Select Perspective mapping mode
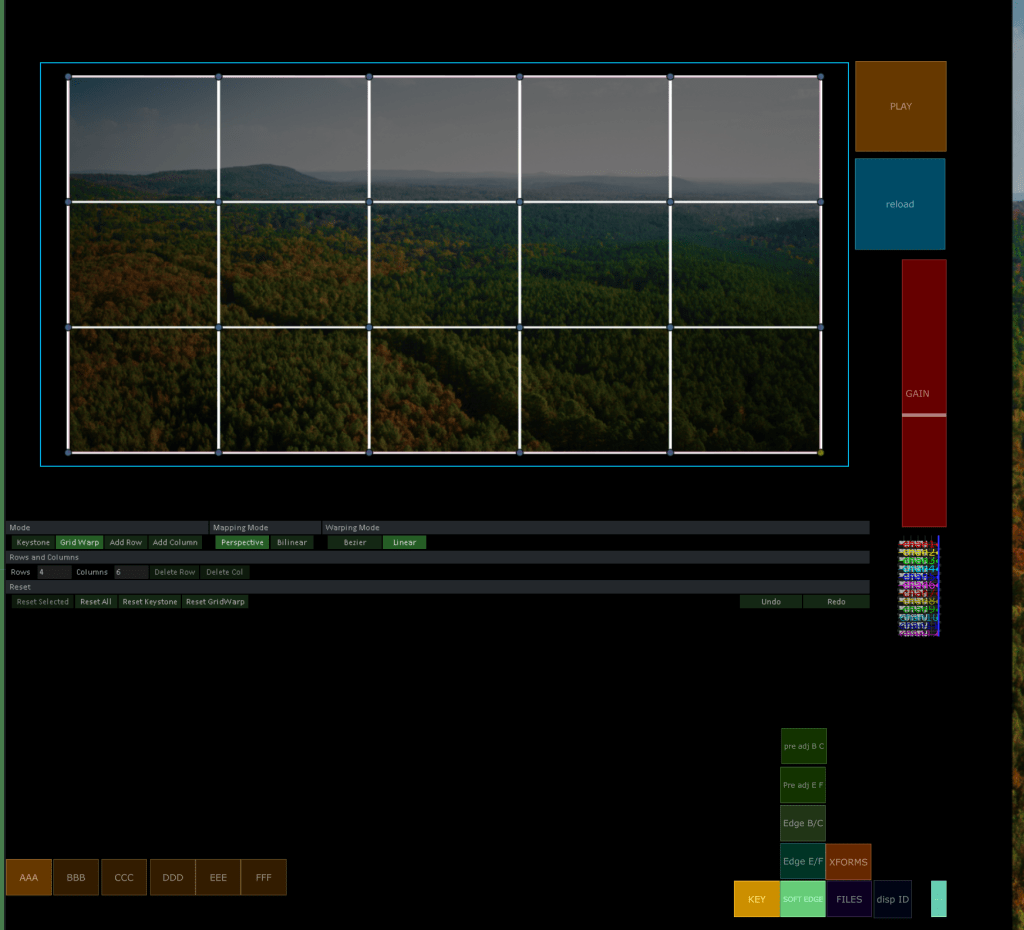The width and height of the screenshot is (1024, 930). pyautogui.click(x=242, y=542)
